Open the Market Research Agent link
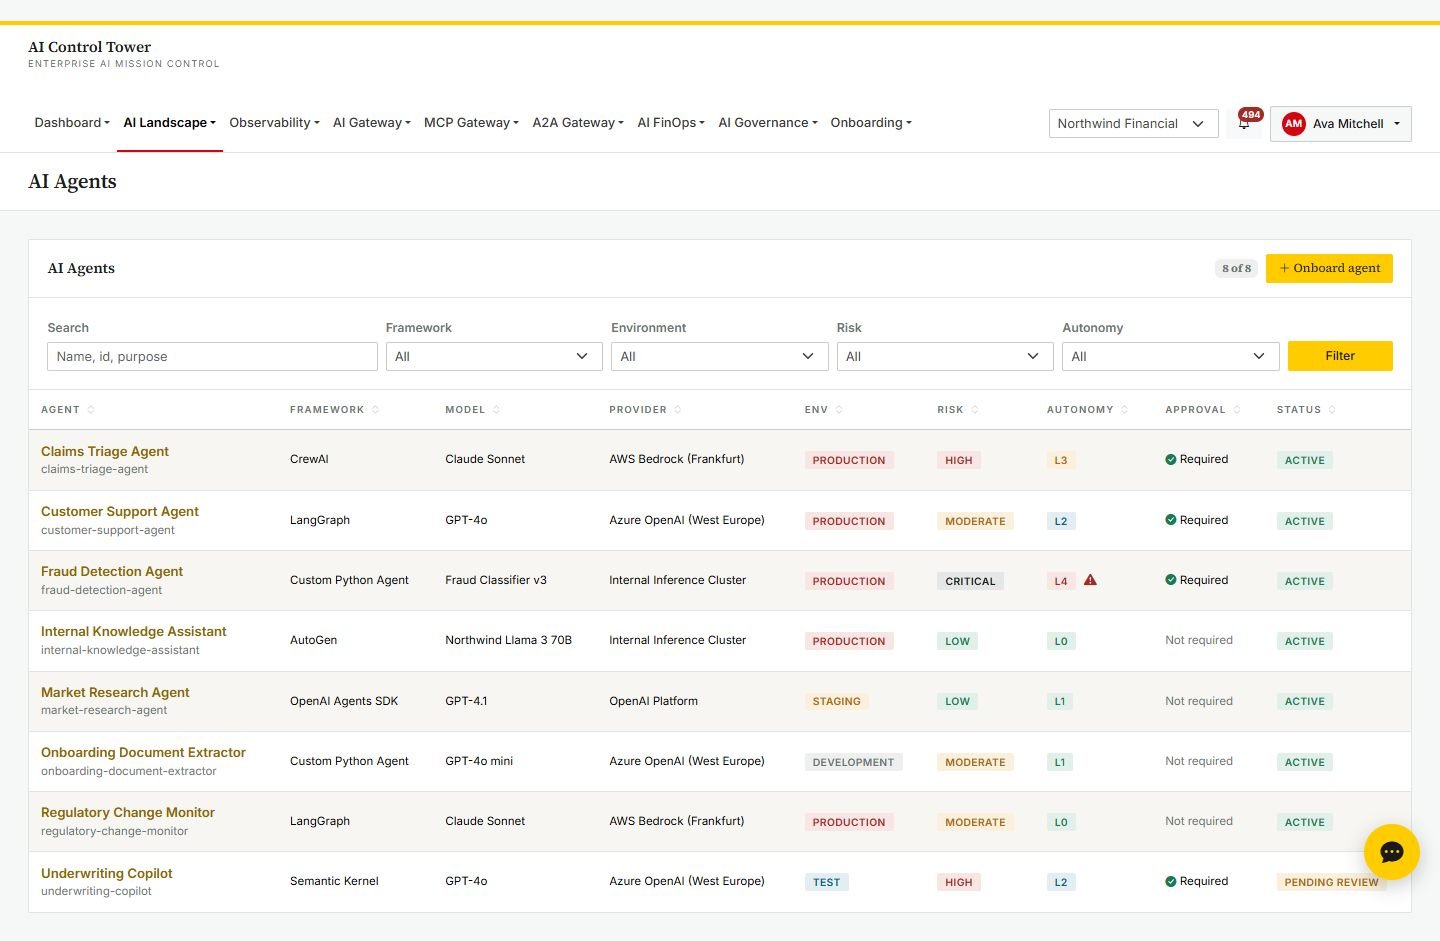Screen dimensions: 1440x941 click(115, 693)
